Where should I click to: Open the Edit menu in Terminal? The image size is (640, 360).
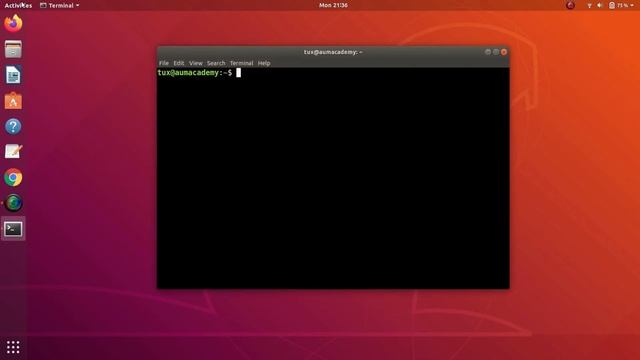click(179, 63)
